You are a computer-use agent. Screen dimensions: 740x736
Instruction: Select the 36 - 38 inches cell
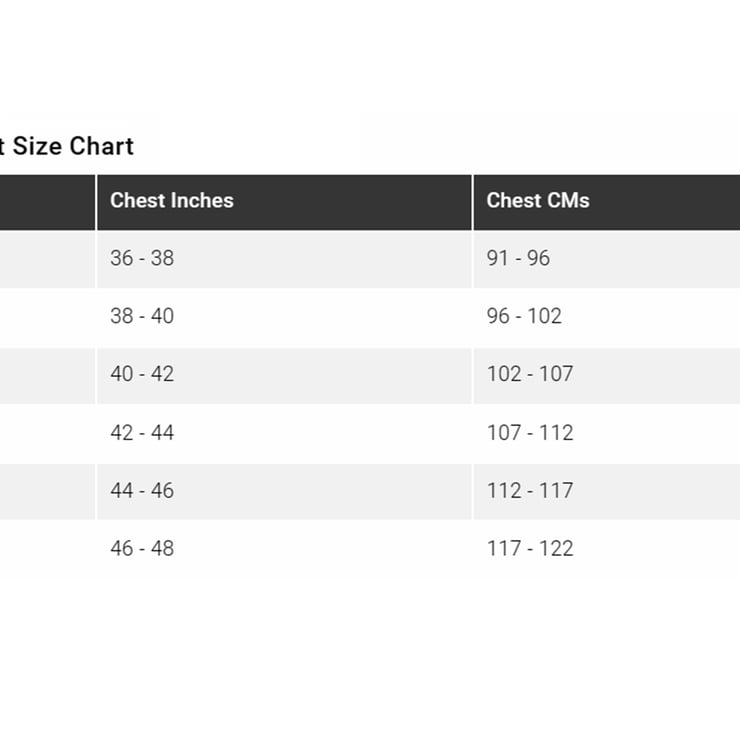point(142,258)
